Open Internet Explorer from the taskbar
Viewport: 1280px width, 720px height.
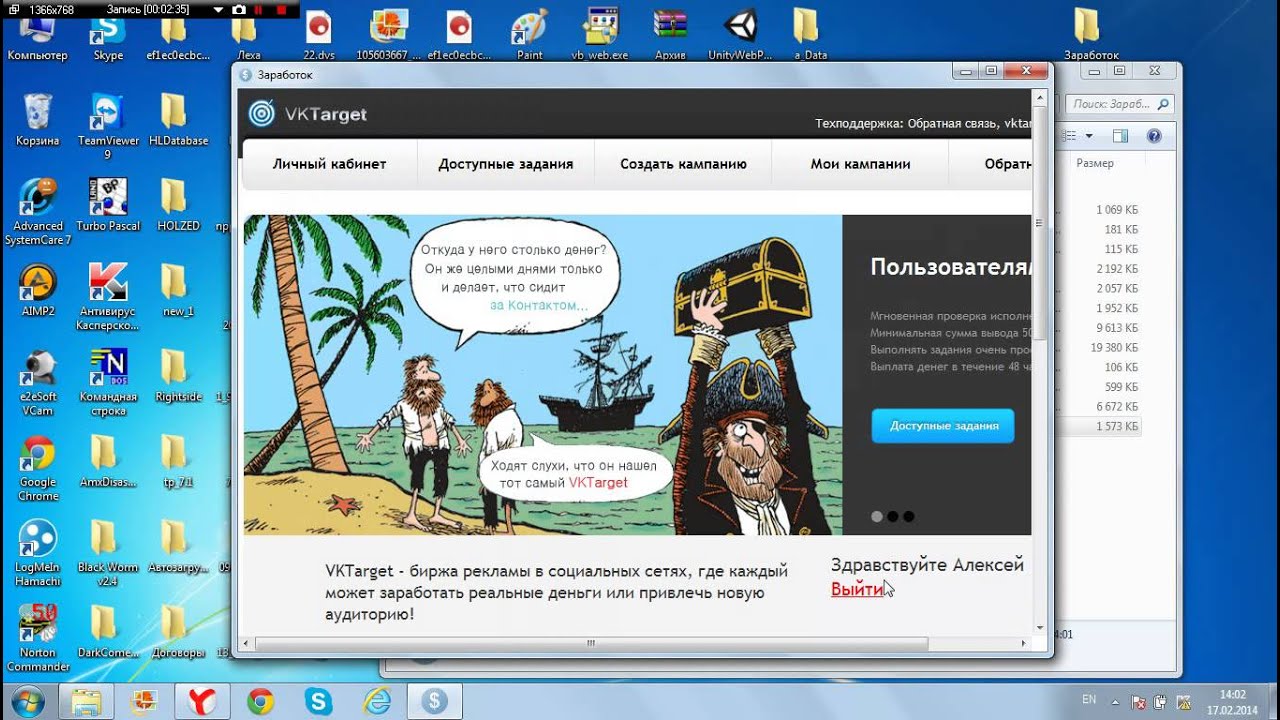(376, 700)
